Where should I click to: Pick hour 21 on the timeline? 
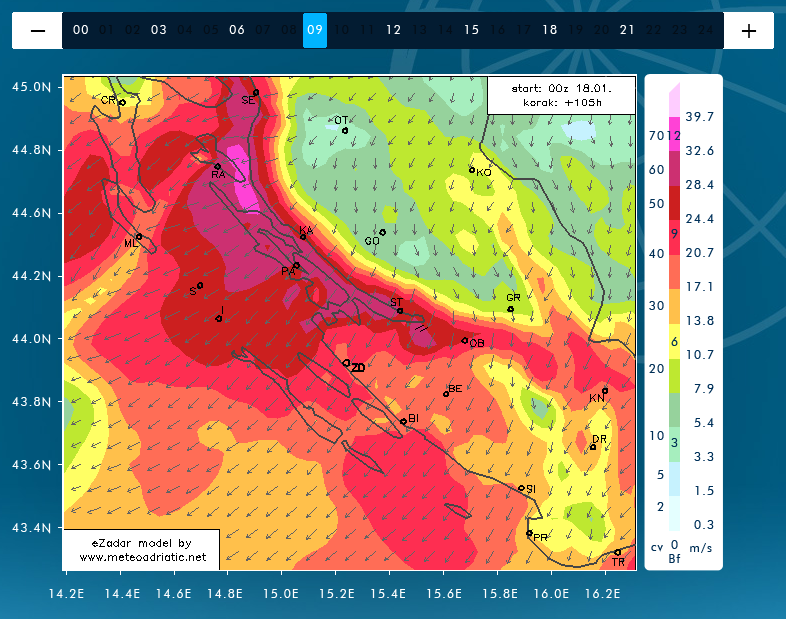click(627, 30)
